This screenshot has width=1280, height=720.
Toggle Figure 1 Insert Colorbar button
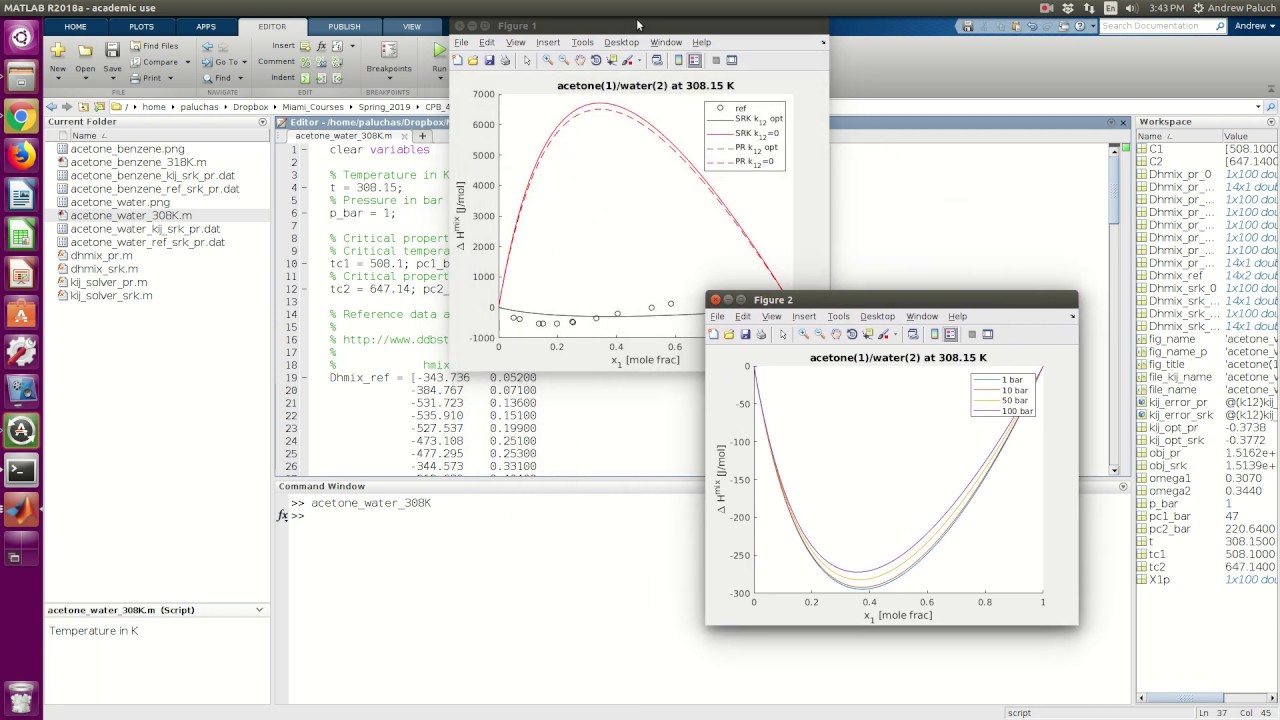pos(678,60)
